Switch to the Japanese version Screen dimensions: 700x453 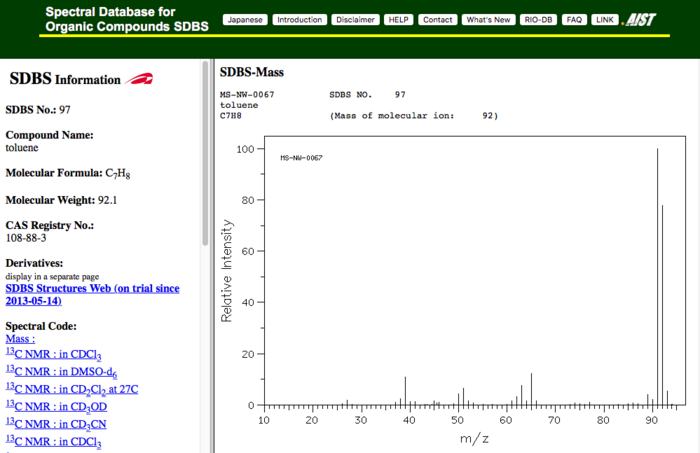[x=246, y=19]
